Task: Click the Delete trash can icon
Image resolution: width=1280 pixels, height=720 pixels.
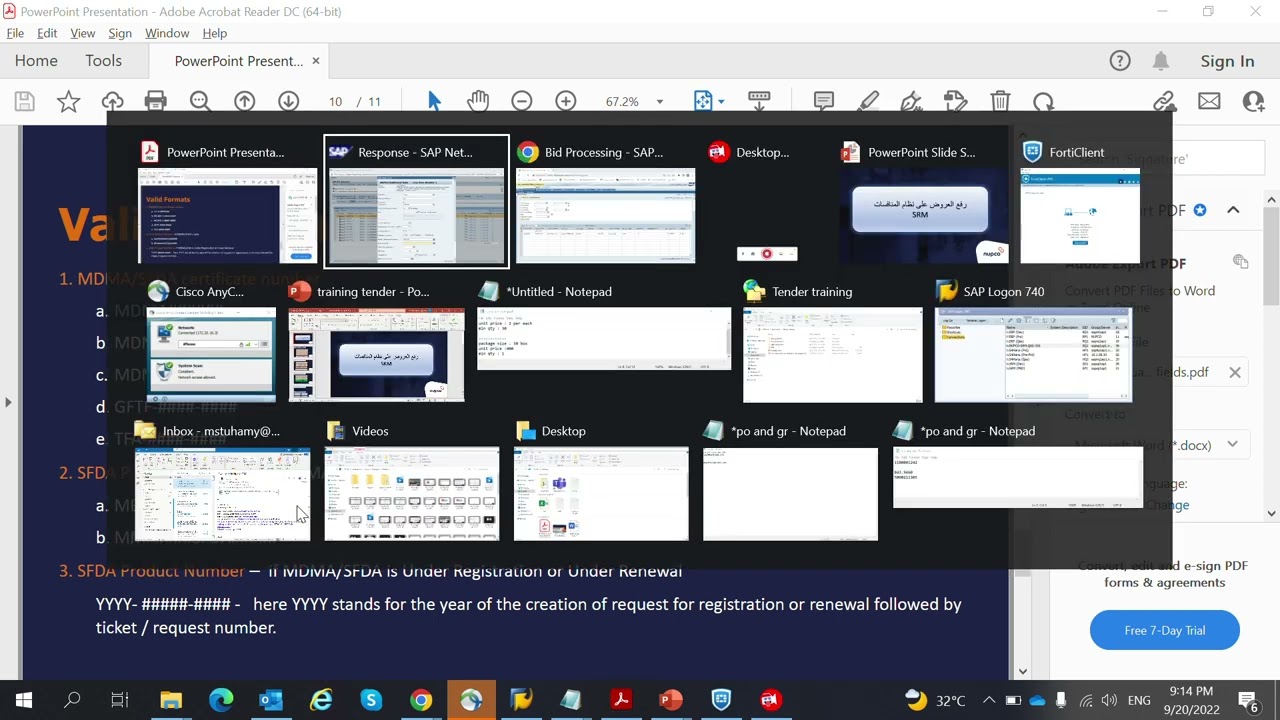Action: 1000,101
